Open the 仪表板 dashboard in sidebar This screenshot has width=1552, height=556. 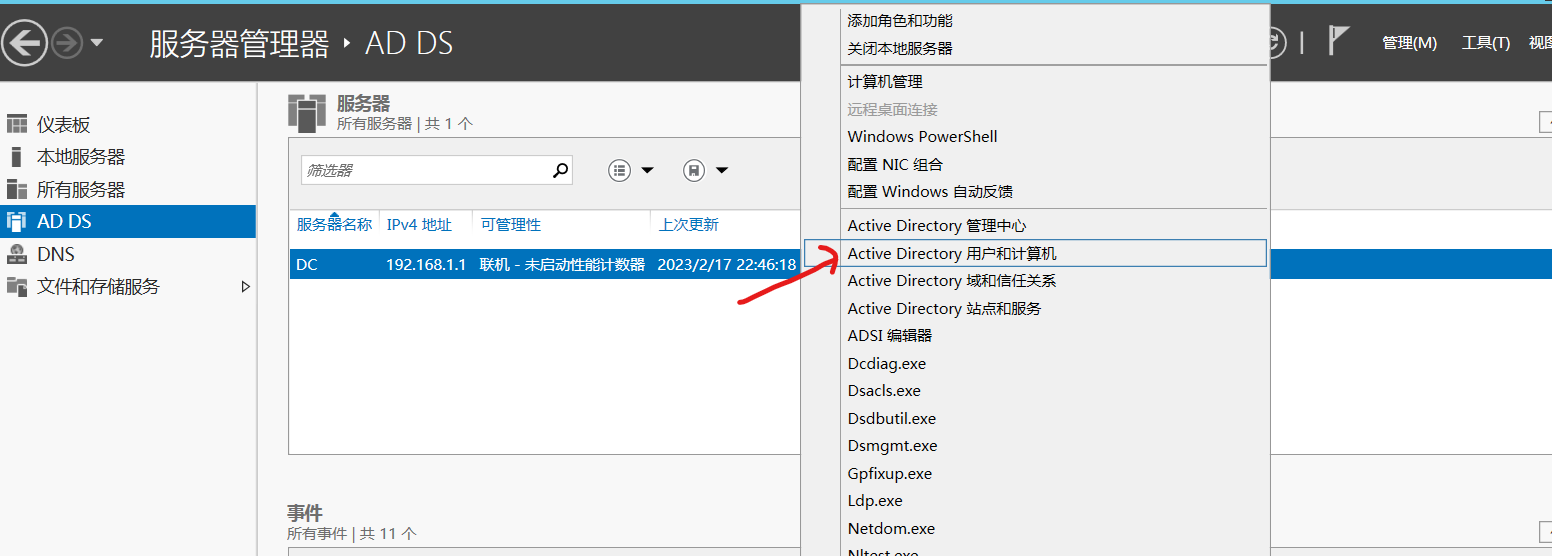[64, 125]
